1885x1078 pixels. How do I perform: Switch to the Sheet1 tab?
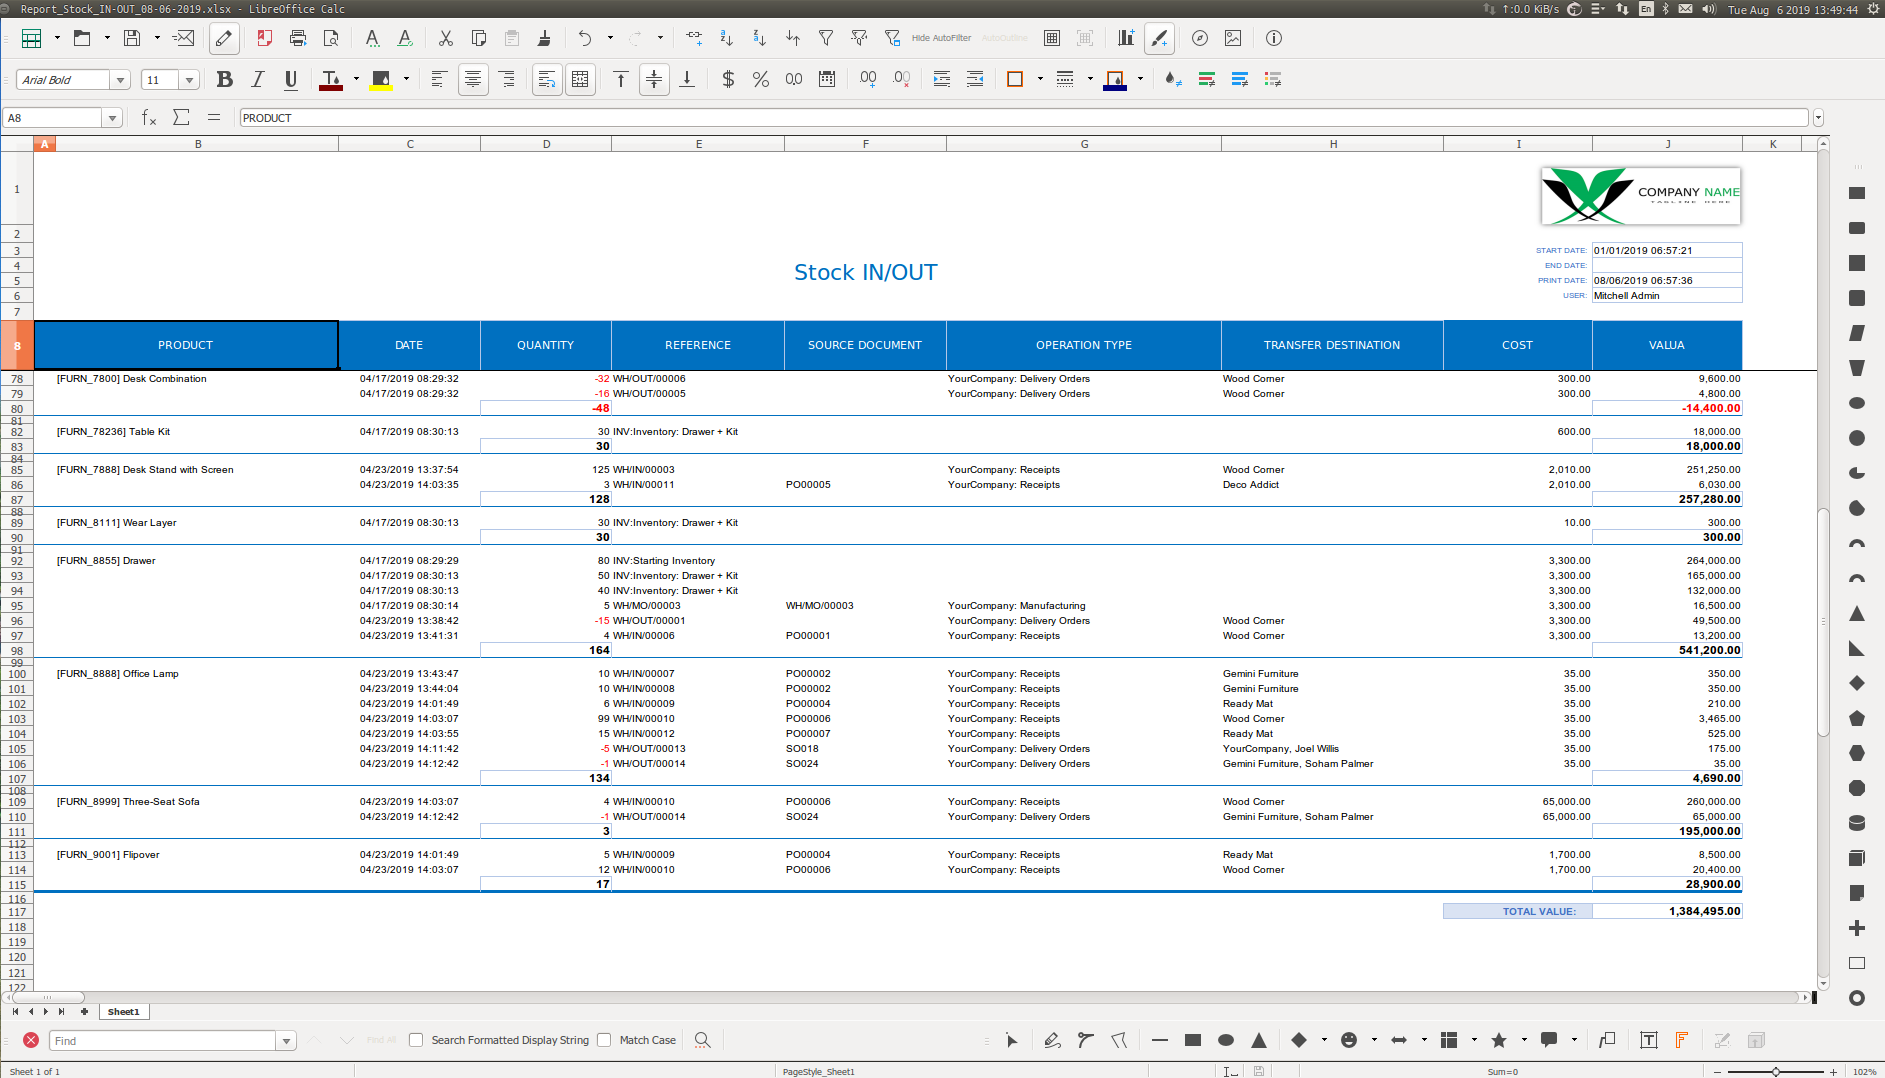click(x=123, y=1012)
